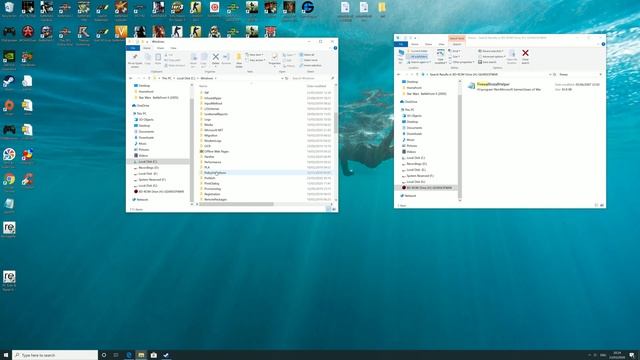Screen dimensions: 640x360
Task: Switch Windows folder to large icons view
Action: [x=333, y=209]
